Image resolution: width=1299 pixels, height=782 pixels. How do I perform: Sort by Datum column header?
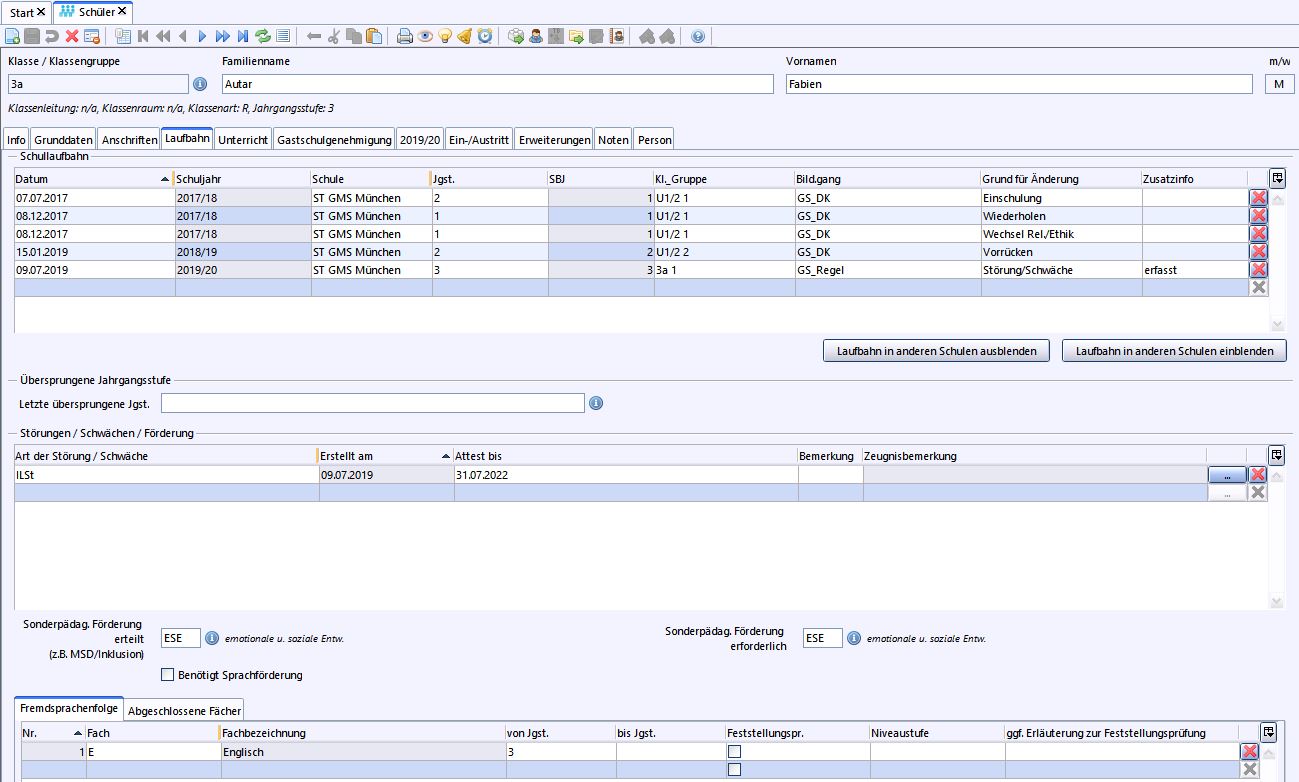(94, 179)
